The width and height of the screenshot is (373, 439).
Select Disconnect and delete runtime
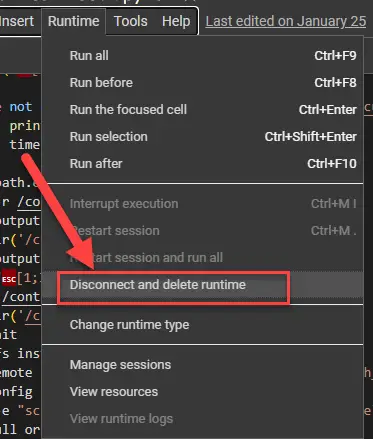point(202,285)
